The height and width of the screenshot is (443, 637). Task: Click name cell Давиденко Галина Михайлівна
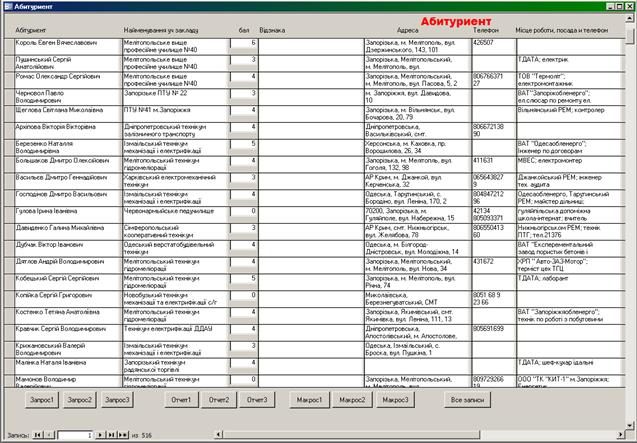[68, 232]
